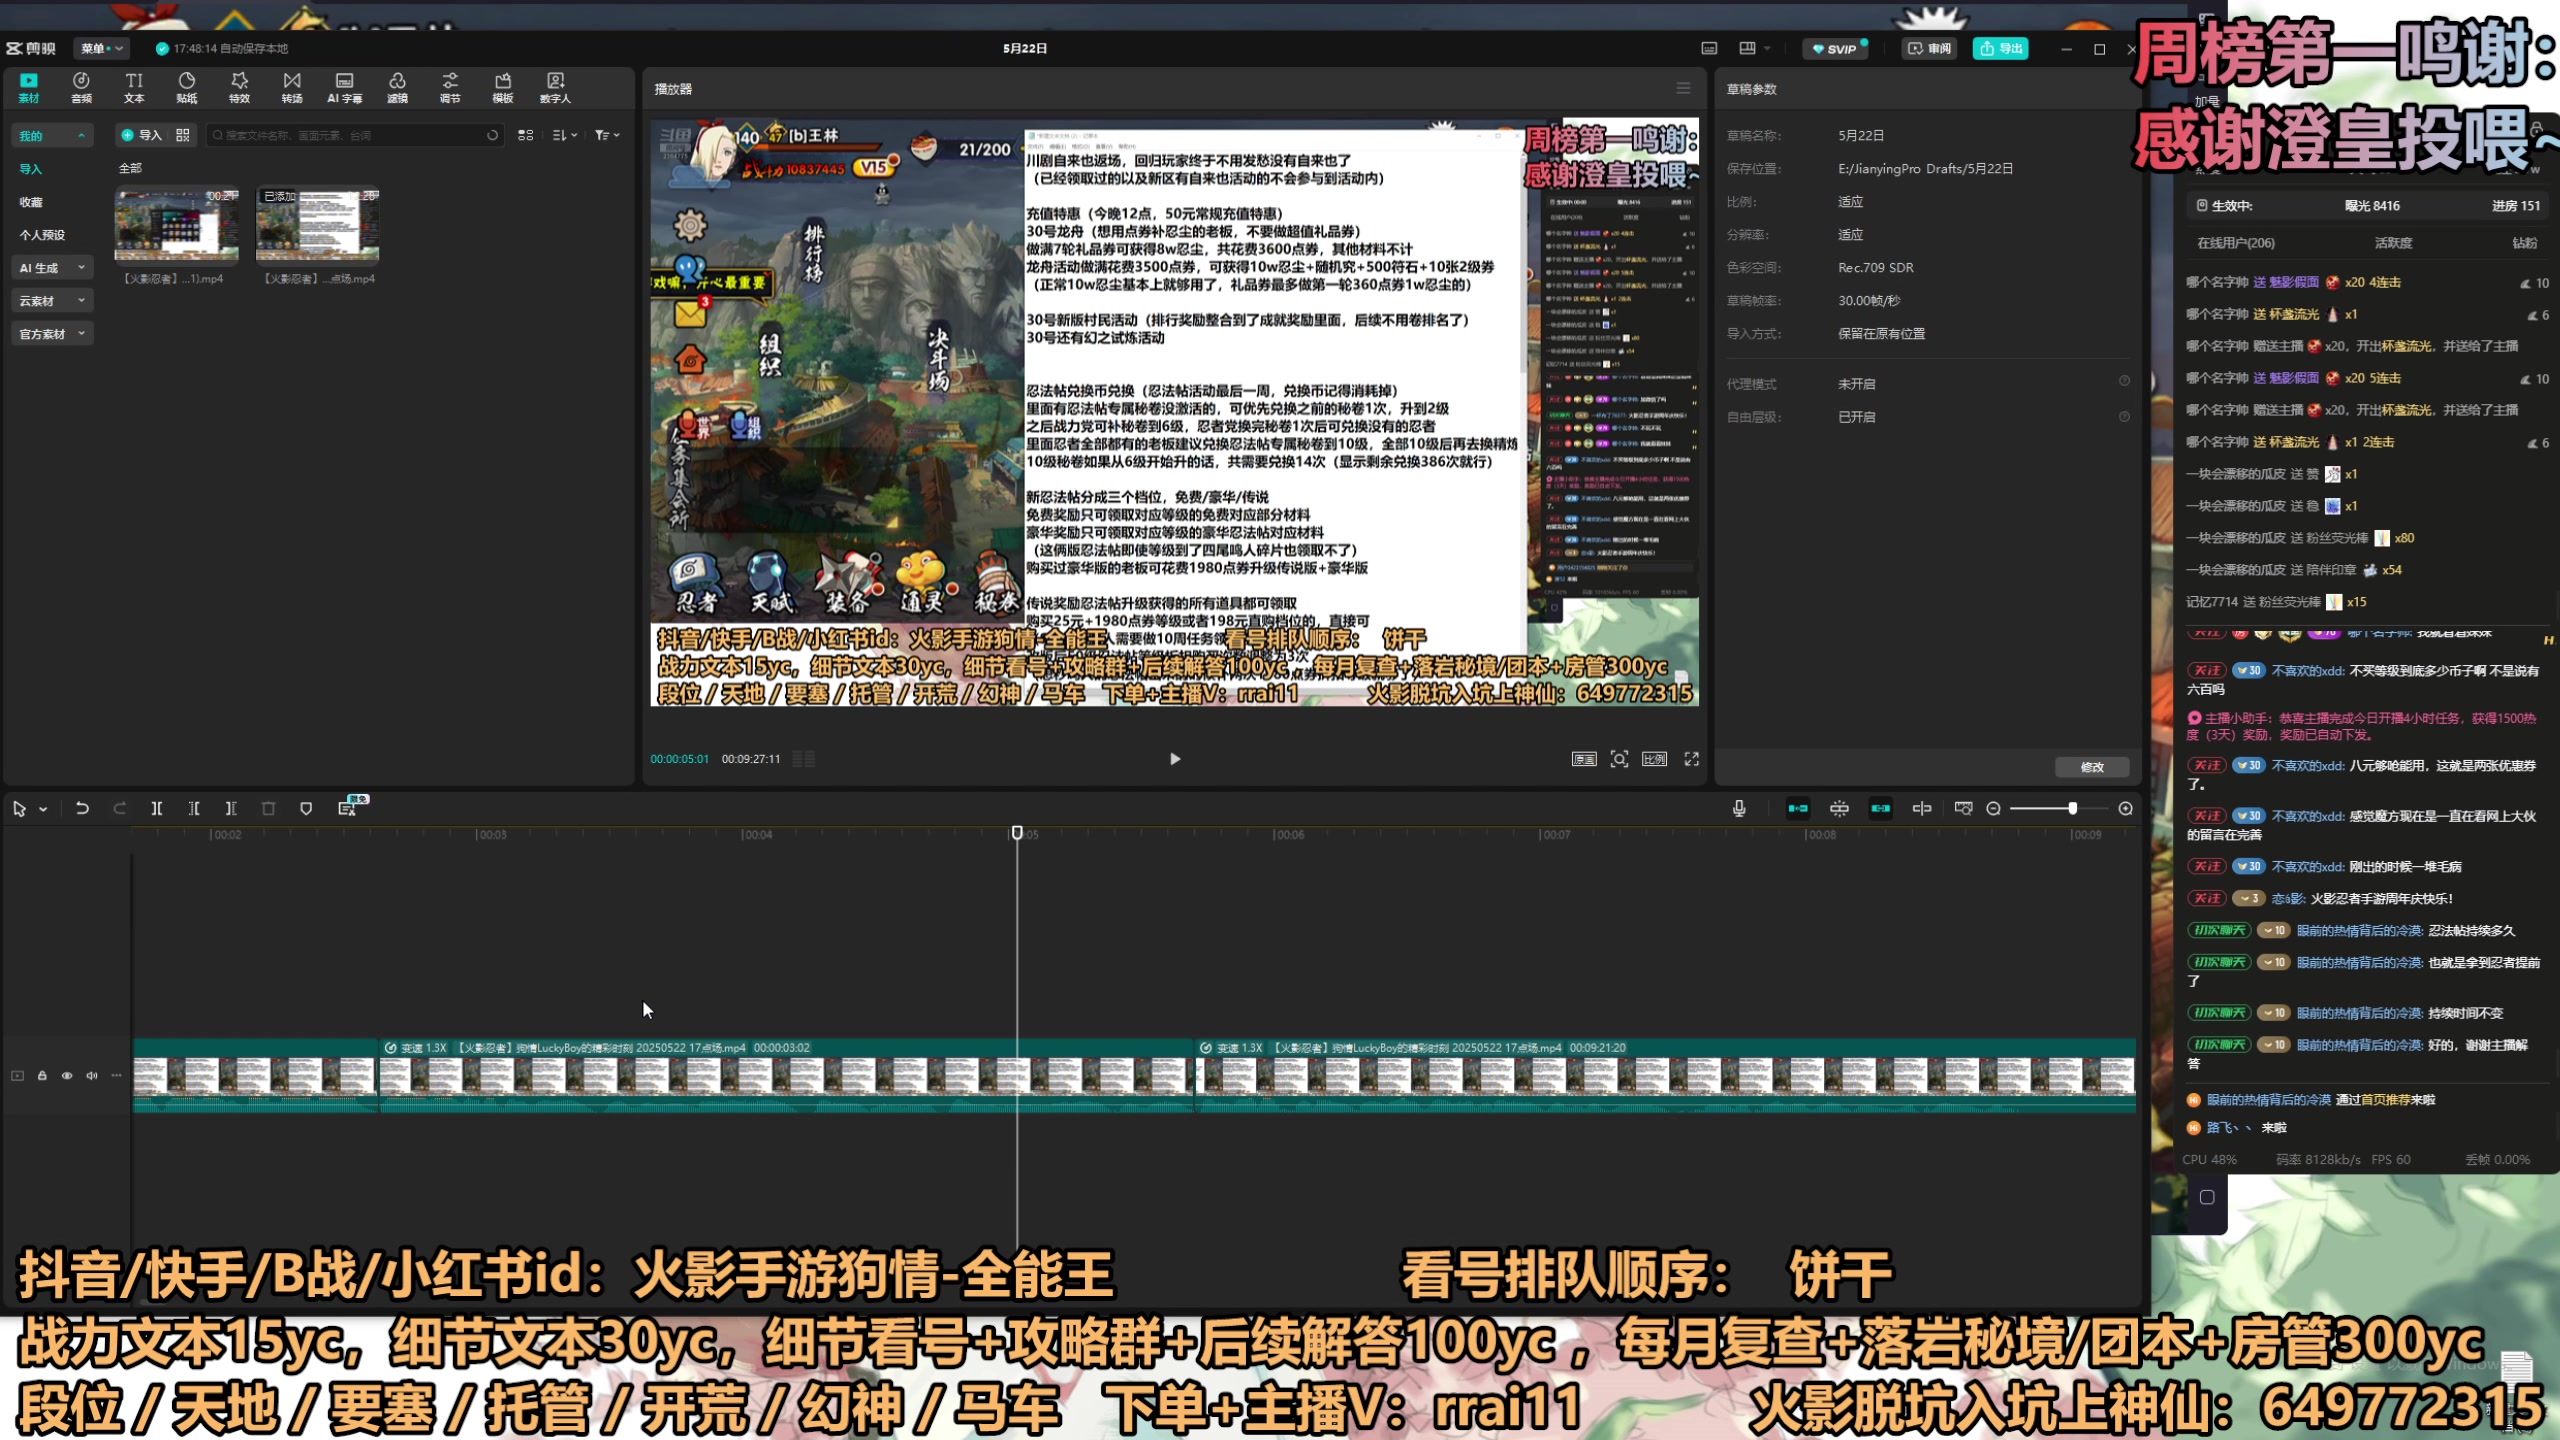Expand the AI 生成 section
The image size is (2560, 1440).
pos(52,267)
